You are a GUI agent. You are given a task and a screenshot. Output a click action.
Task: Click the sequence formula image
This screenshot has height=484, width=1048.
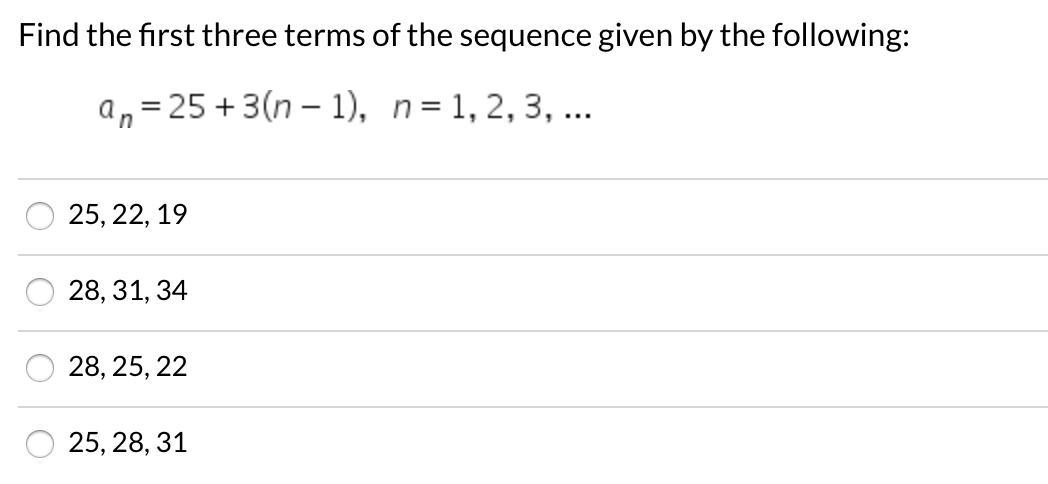(x=344, y=110)
